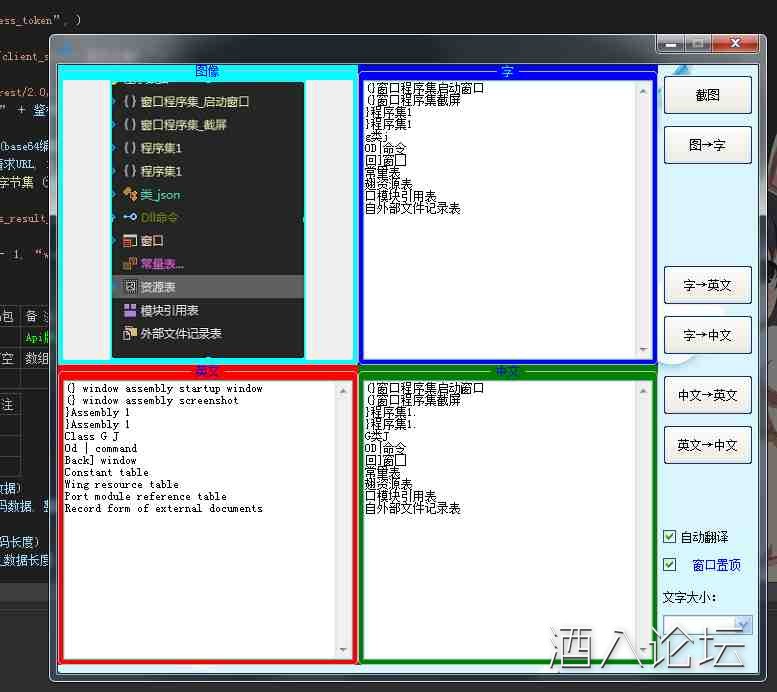Toggle the 自动翻译 checkbox
777x692 pixels.
click(x=670, y=537)
